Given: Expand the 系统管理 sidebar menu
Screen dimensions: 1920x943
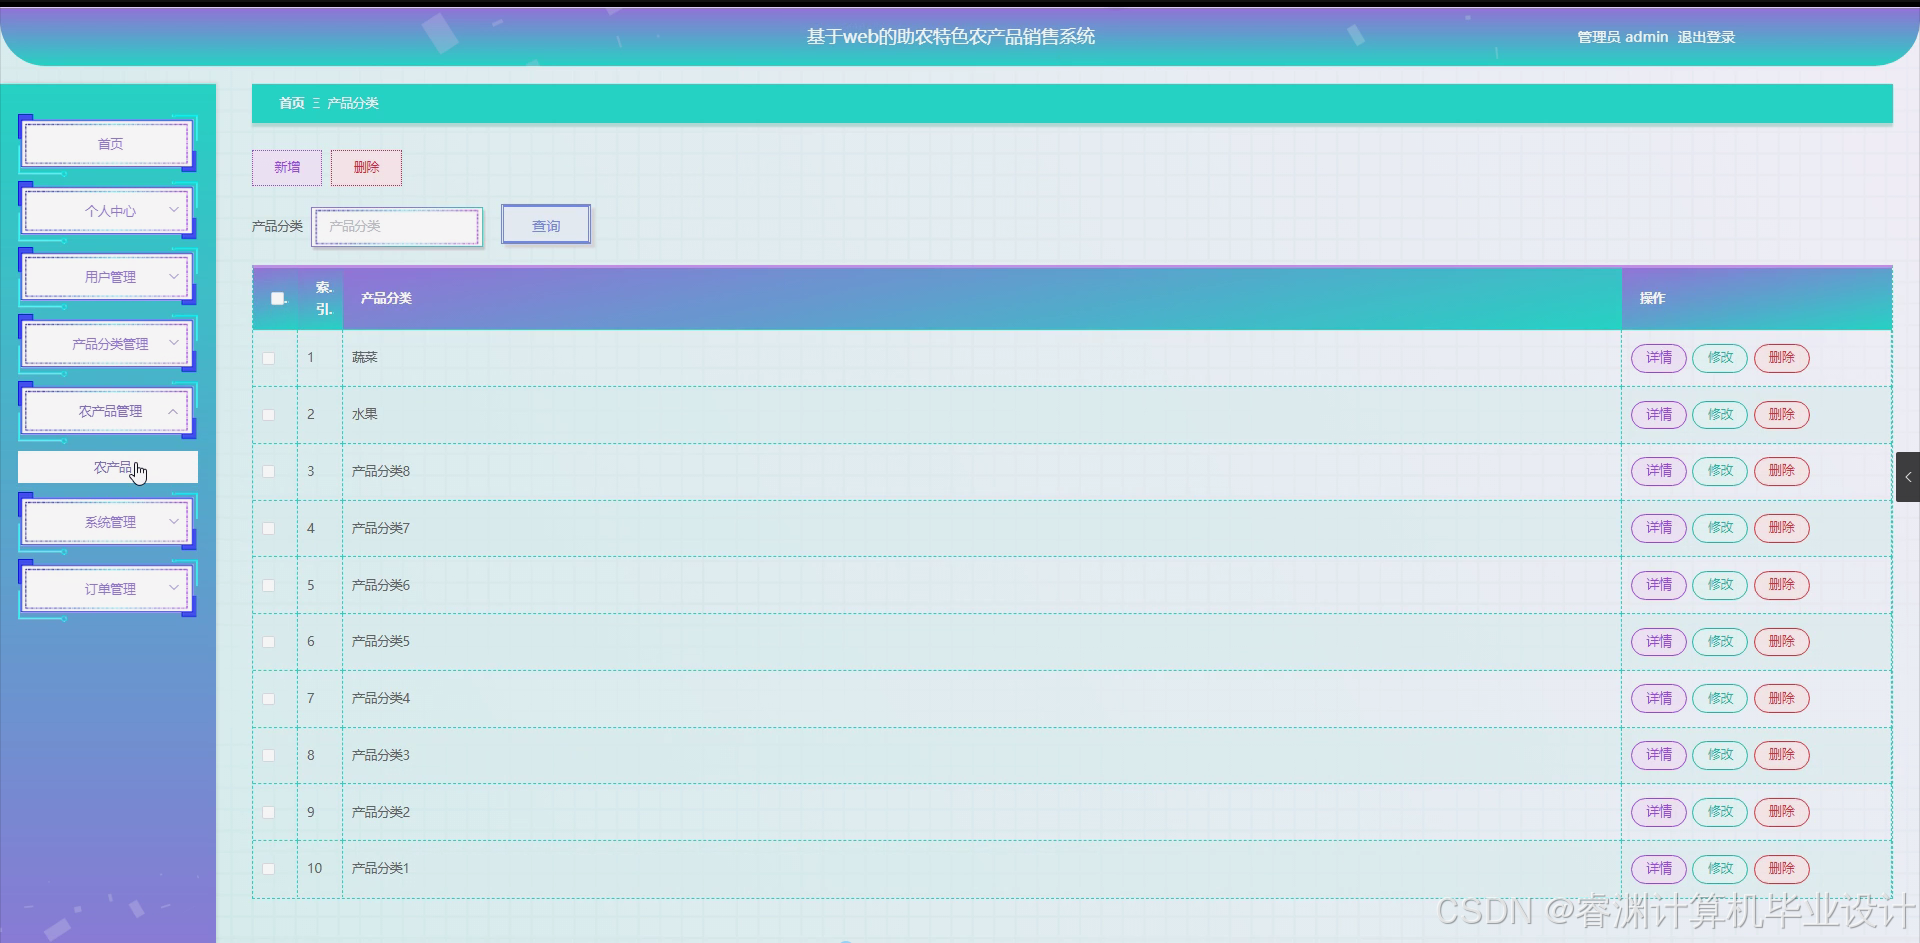Looking at the screenshot, I should click(x=108, y=522).
